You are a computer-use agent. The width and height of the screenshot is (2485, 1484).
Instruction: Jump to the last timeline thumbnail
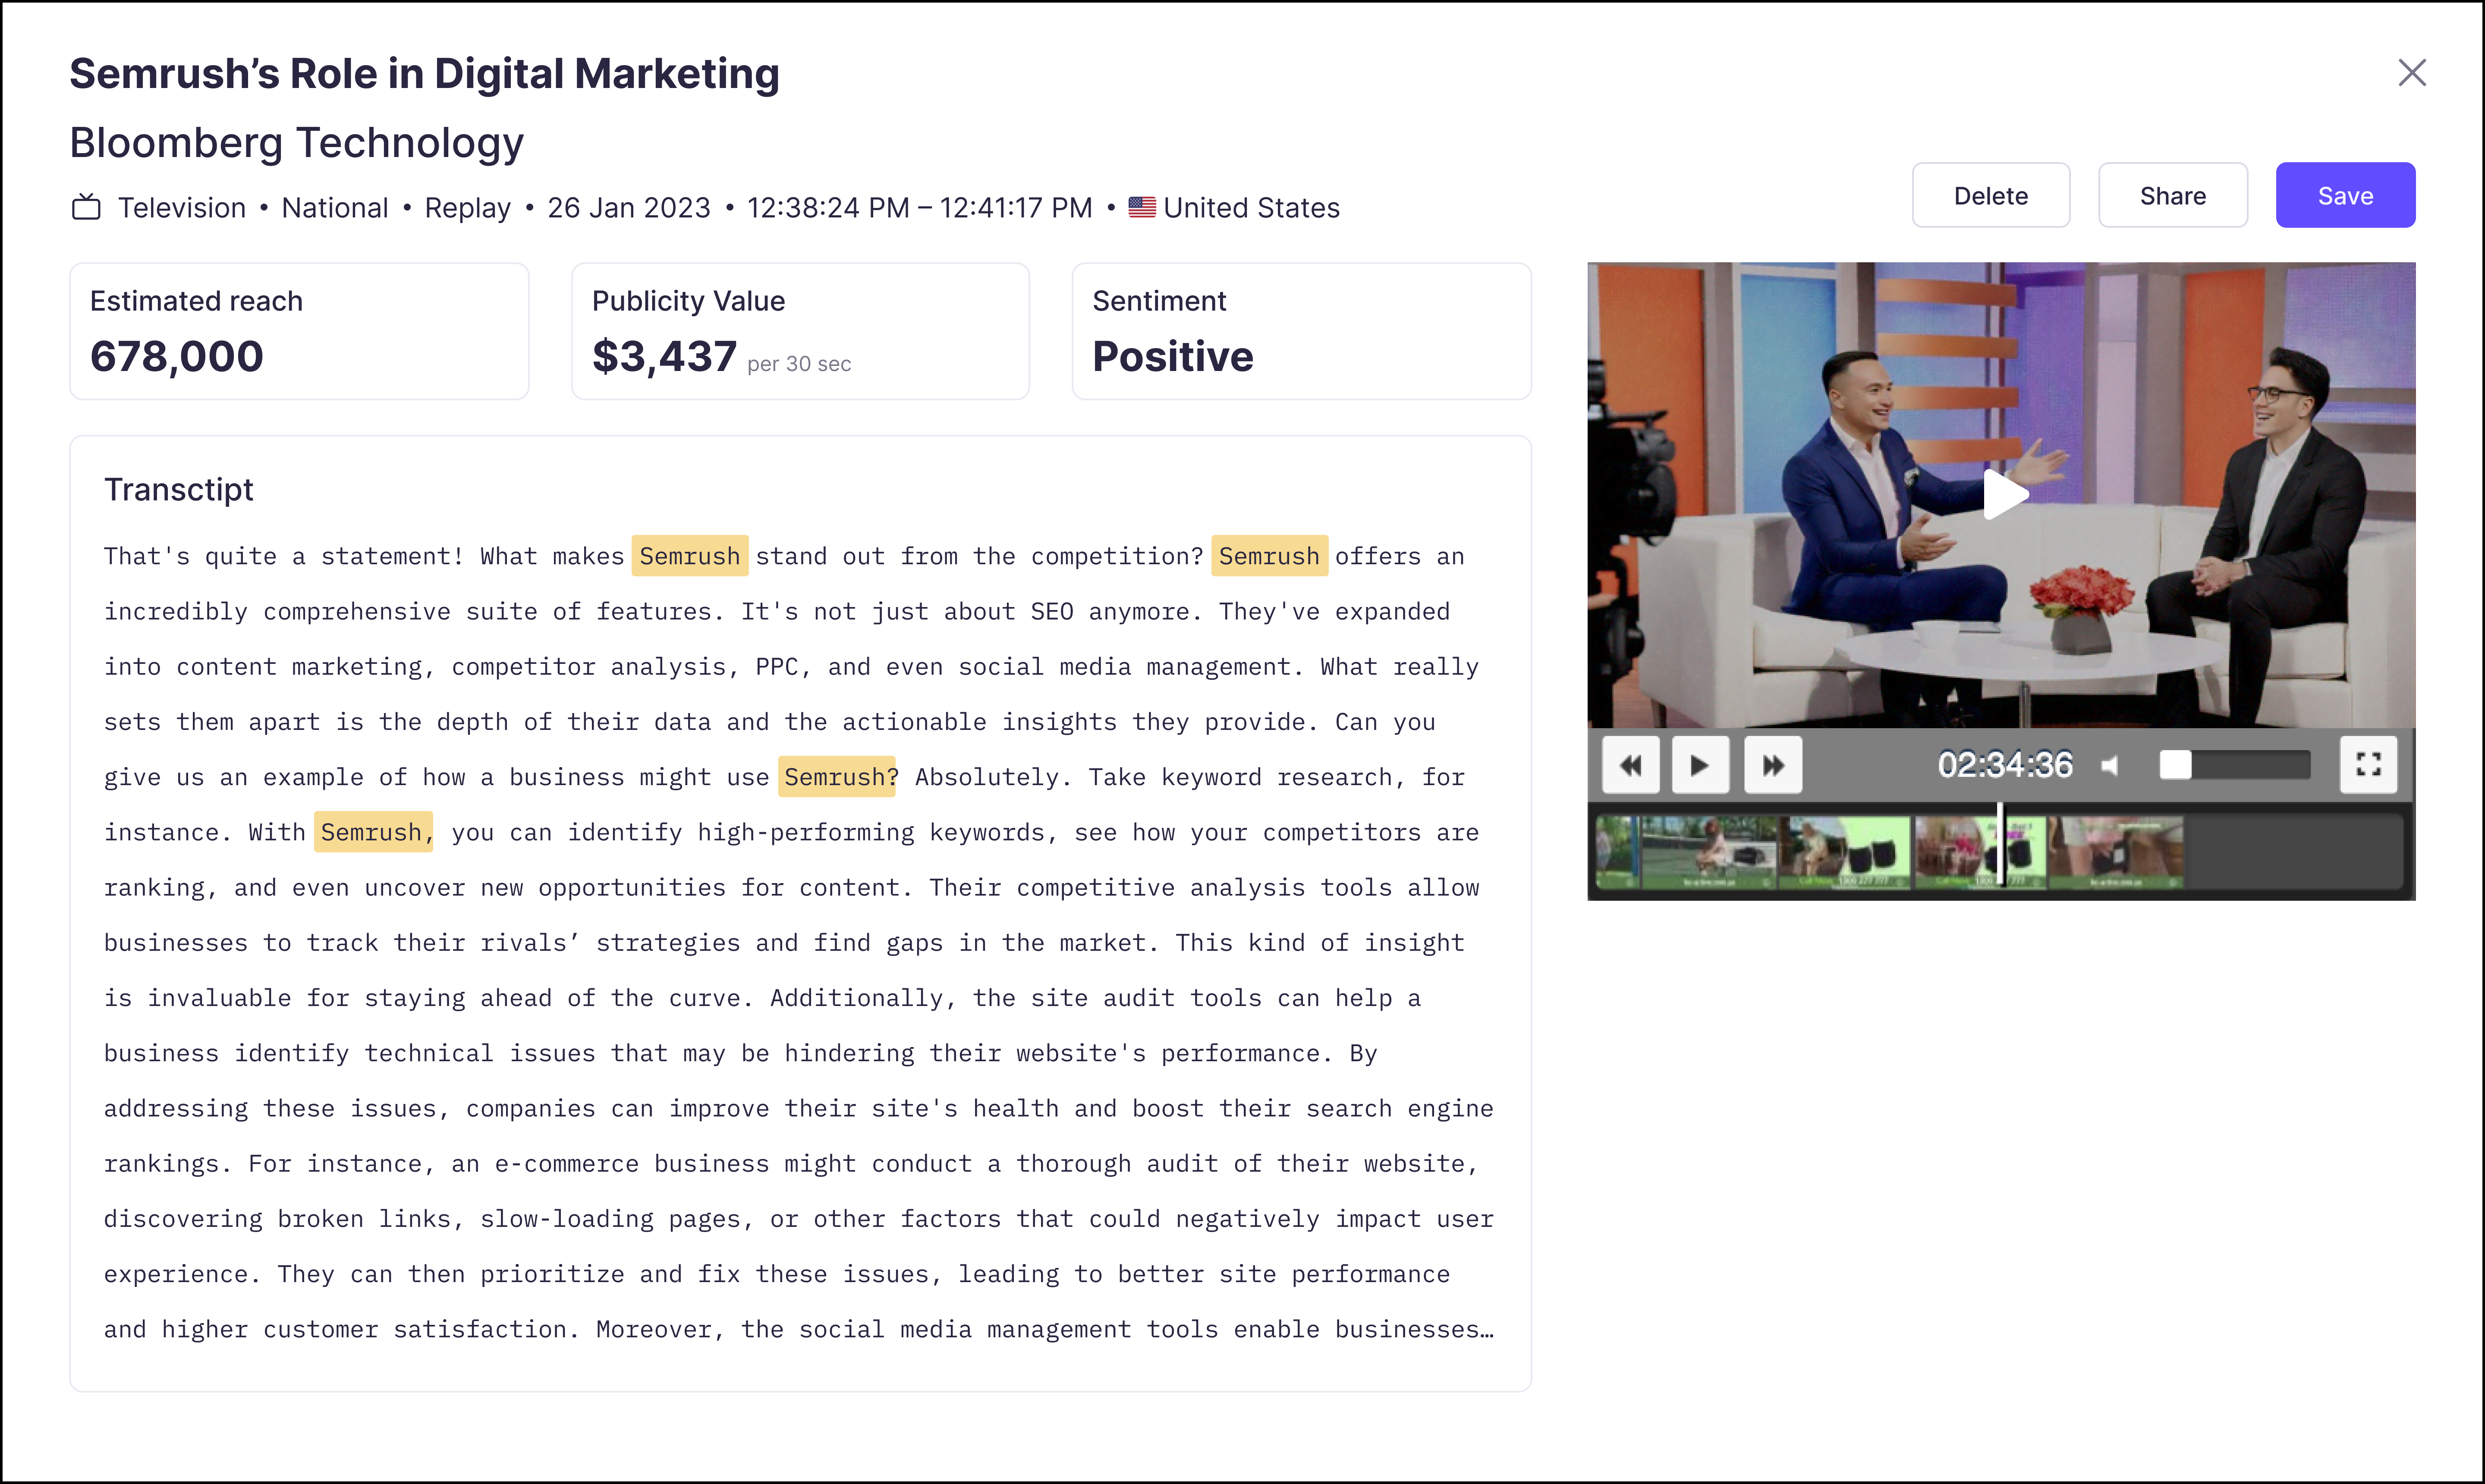2116,852
